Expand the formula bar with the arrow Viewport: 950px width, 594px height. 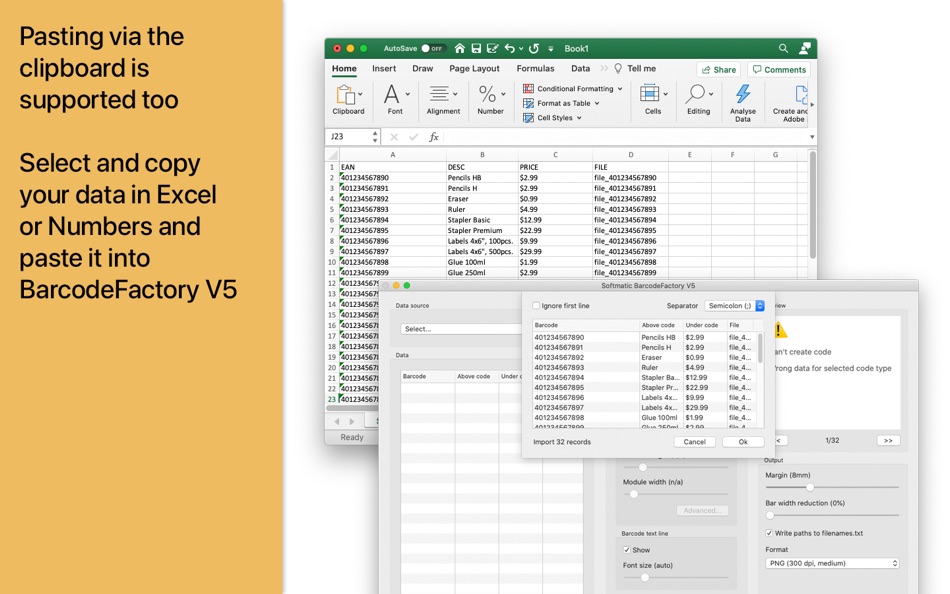coord(812,137)
